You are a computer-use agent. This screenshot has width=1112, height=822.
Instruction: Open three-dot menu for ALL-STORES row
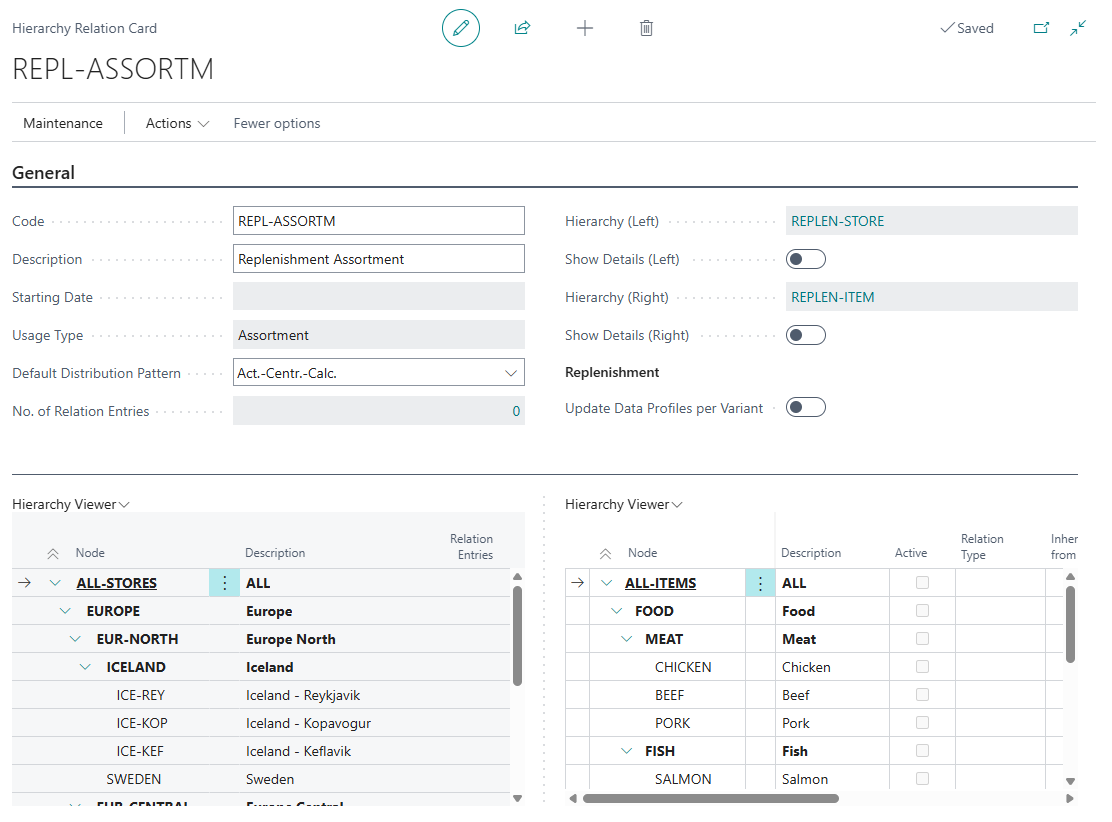[225, 583]
